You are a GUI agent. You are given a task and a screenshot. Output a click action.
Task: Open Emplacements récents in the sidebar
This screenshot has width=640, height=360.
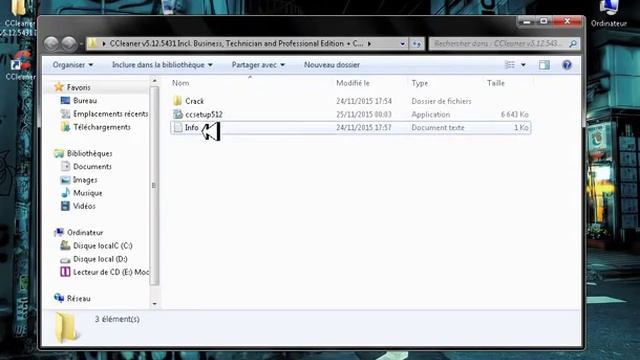[x=111, y=114]
